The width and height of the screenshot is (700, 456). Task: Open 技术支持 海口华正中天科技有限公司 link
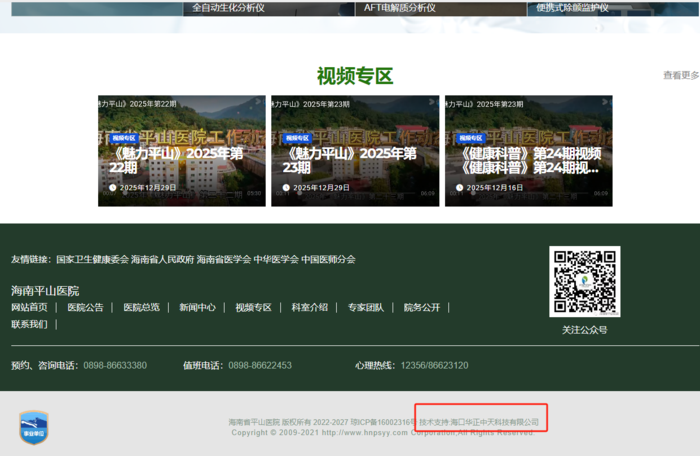[x=479, y=422]
